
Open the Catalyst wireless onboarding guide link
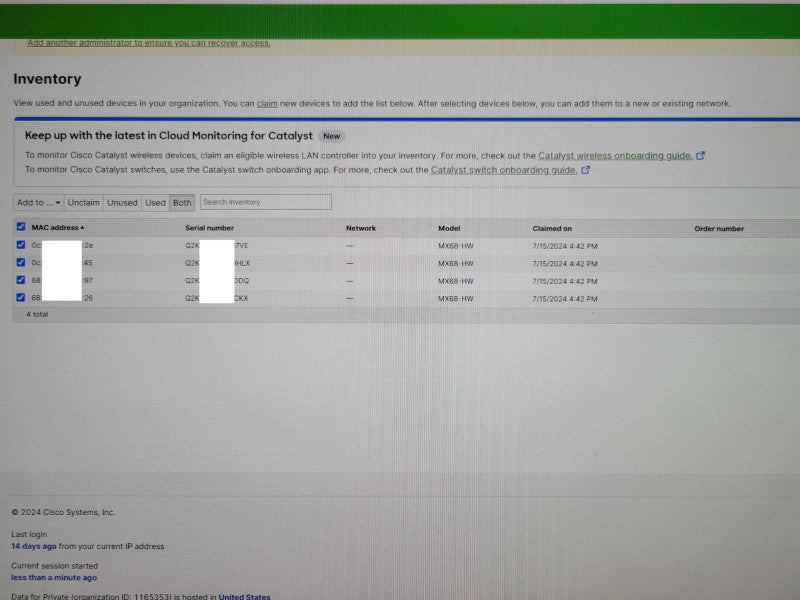615,156
